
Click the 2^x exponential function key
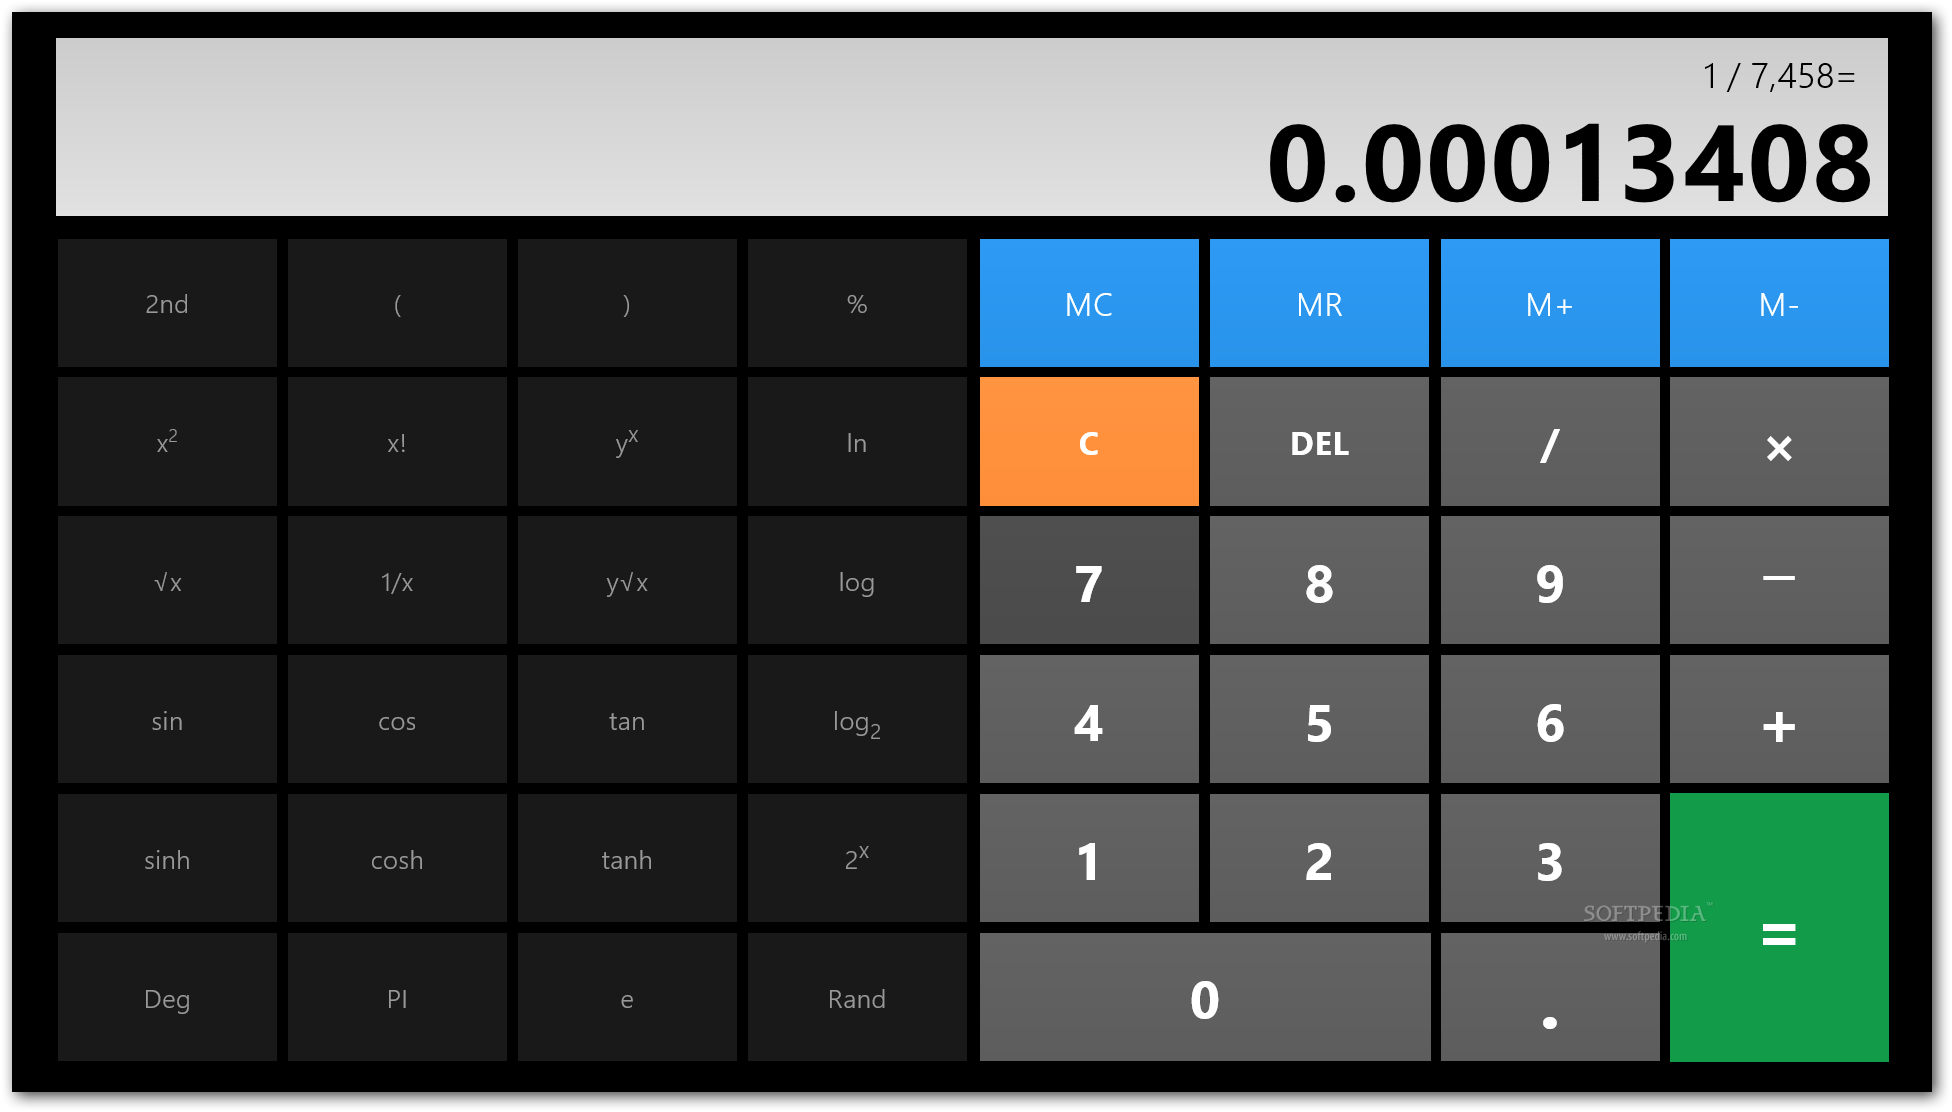[x=854, y=860]
